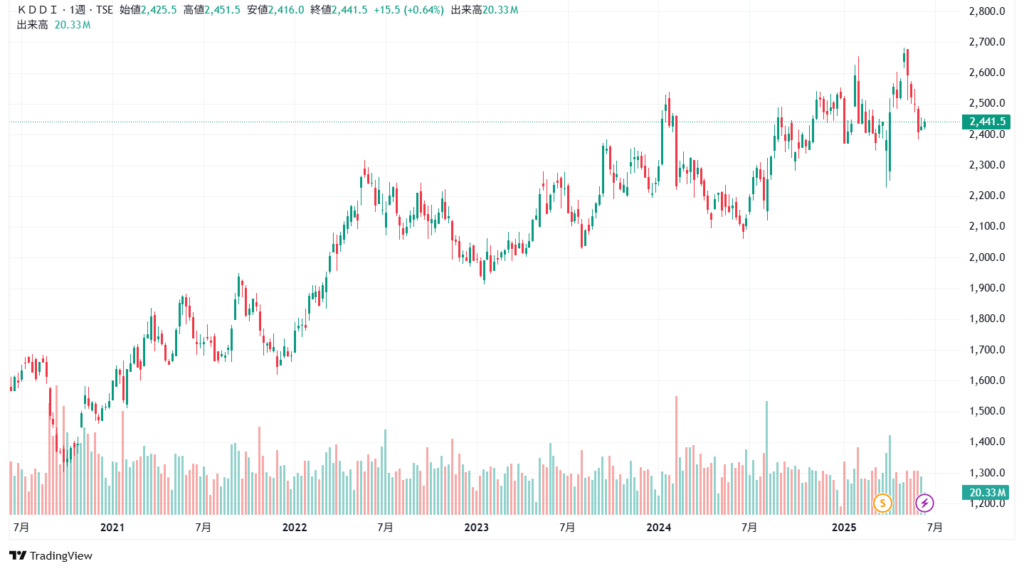This screenshot has width=1024, height=571.
Task: Select the 出来高 volume indicator legend
Action: (x=54, y=25)
